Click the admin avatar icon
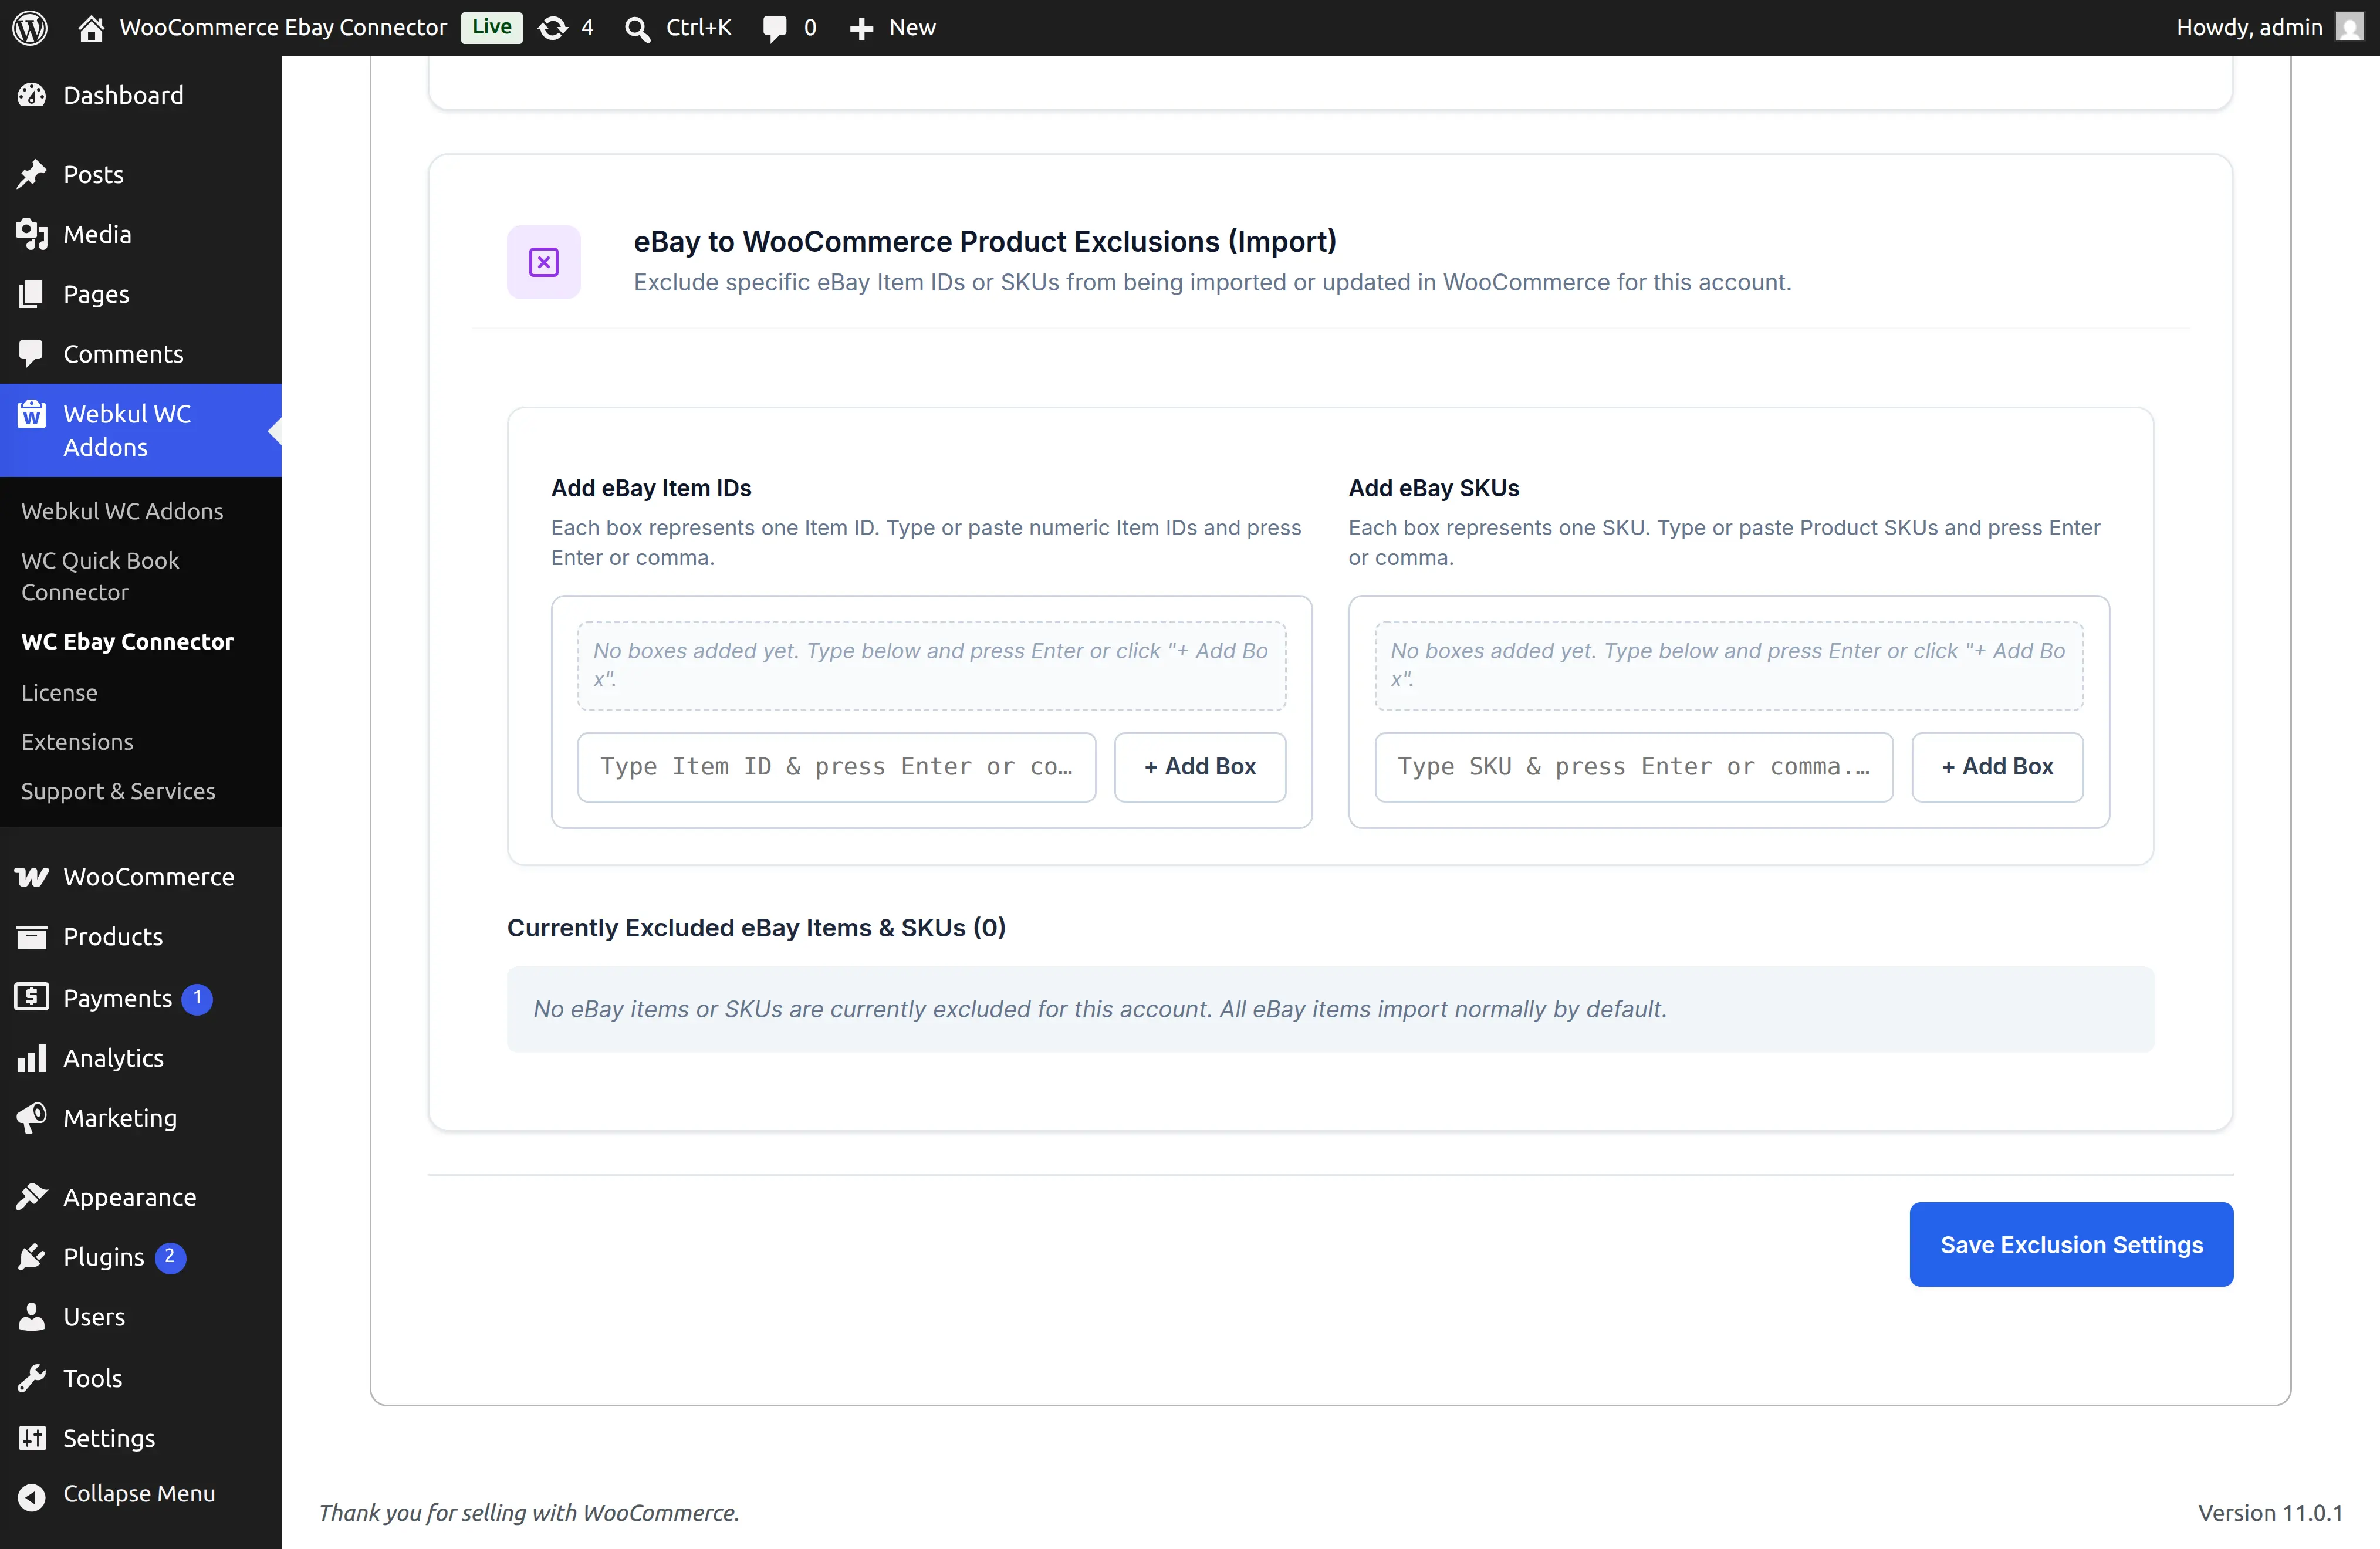The width and height of the screenshot is (2380, 1549). (x=2349, y=27)
